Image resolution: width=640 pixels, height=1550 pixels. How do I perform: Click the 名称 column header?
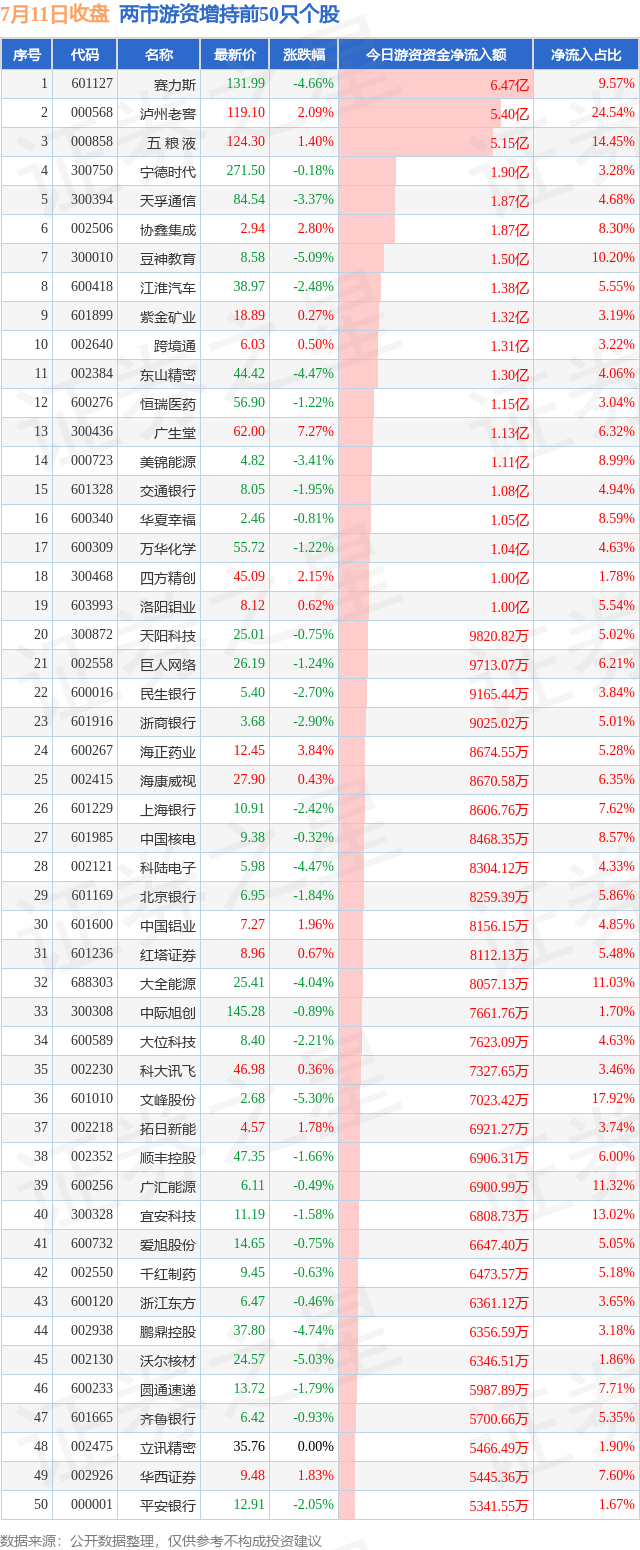158,55
